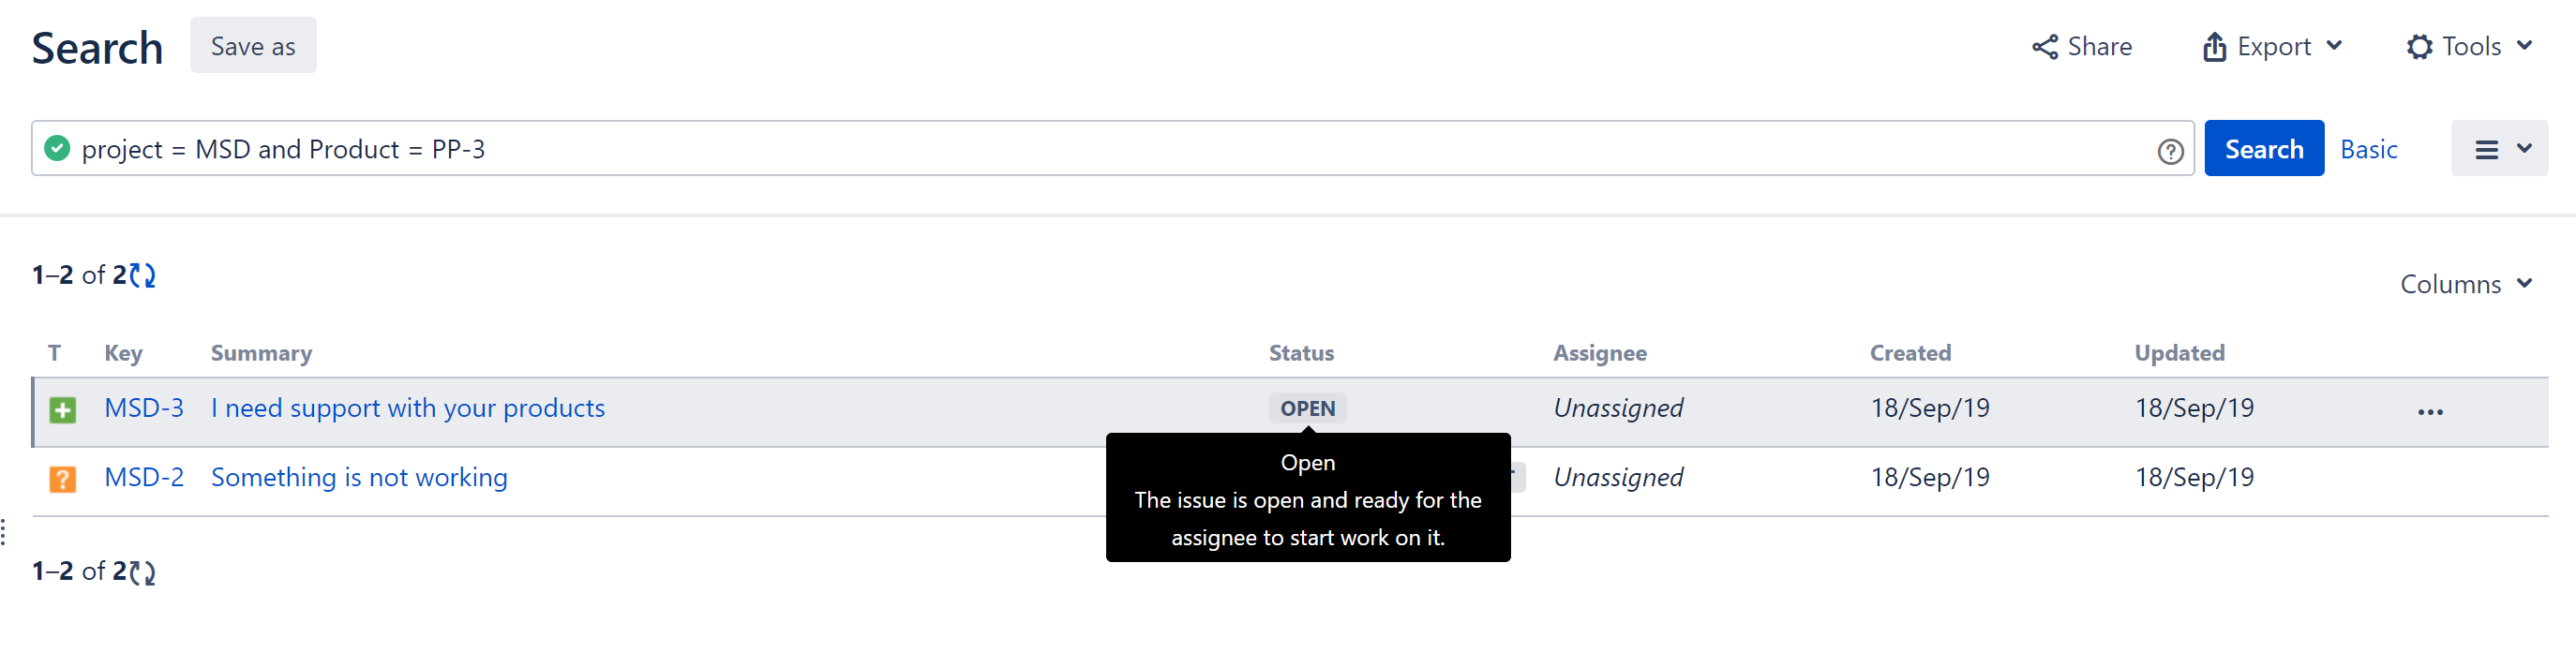Image resolution: width=2576 pixels, height=667 pixels.
Task: Open issue MSD-3 key link
Action: tap(144, 408)
